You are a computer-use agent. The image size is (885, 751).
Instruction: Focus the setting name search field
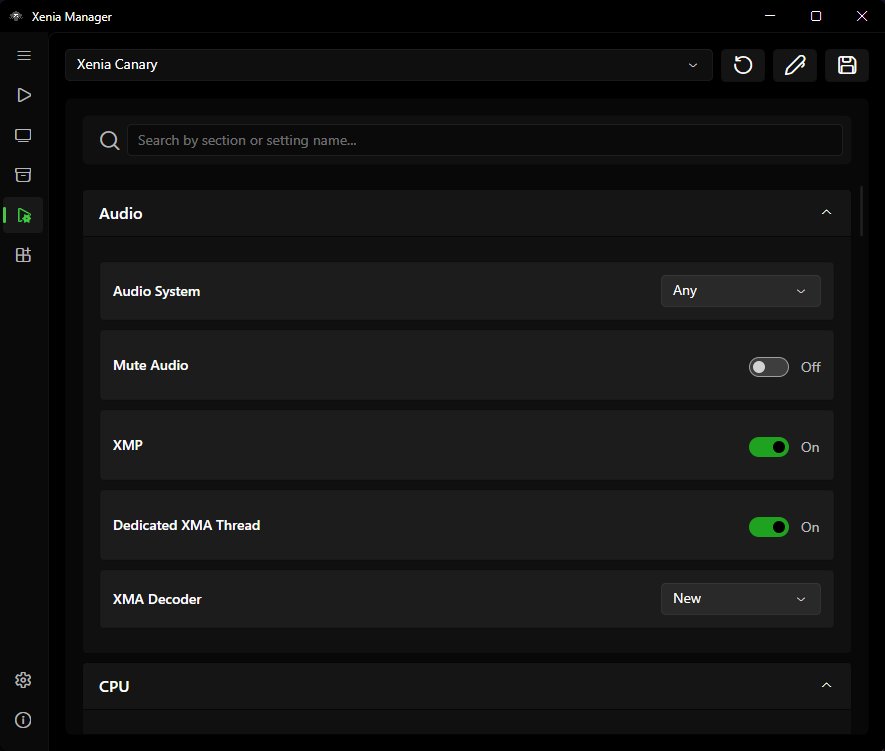pyautogui.click(x=485, y=140)
